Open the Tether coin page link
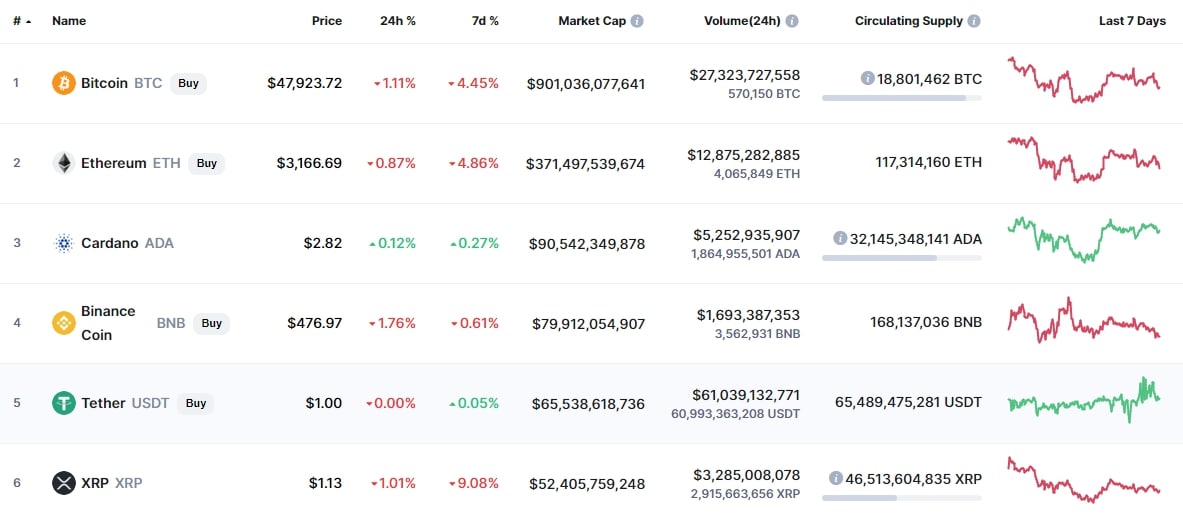This screenshot has height=523, width=1183. [x=103, y=403]
